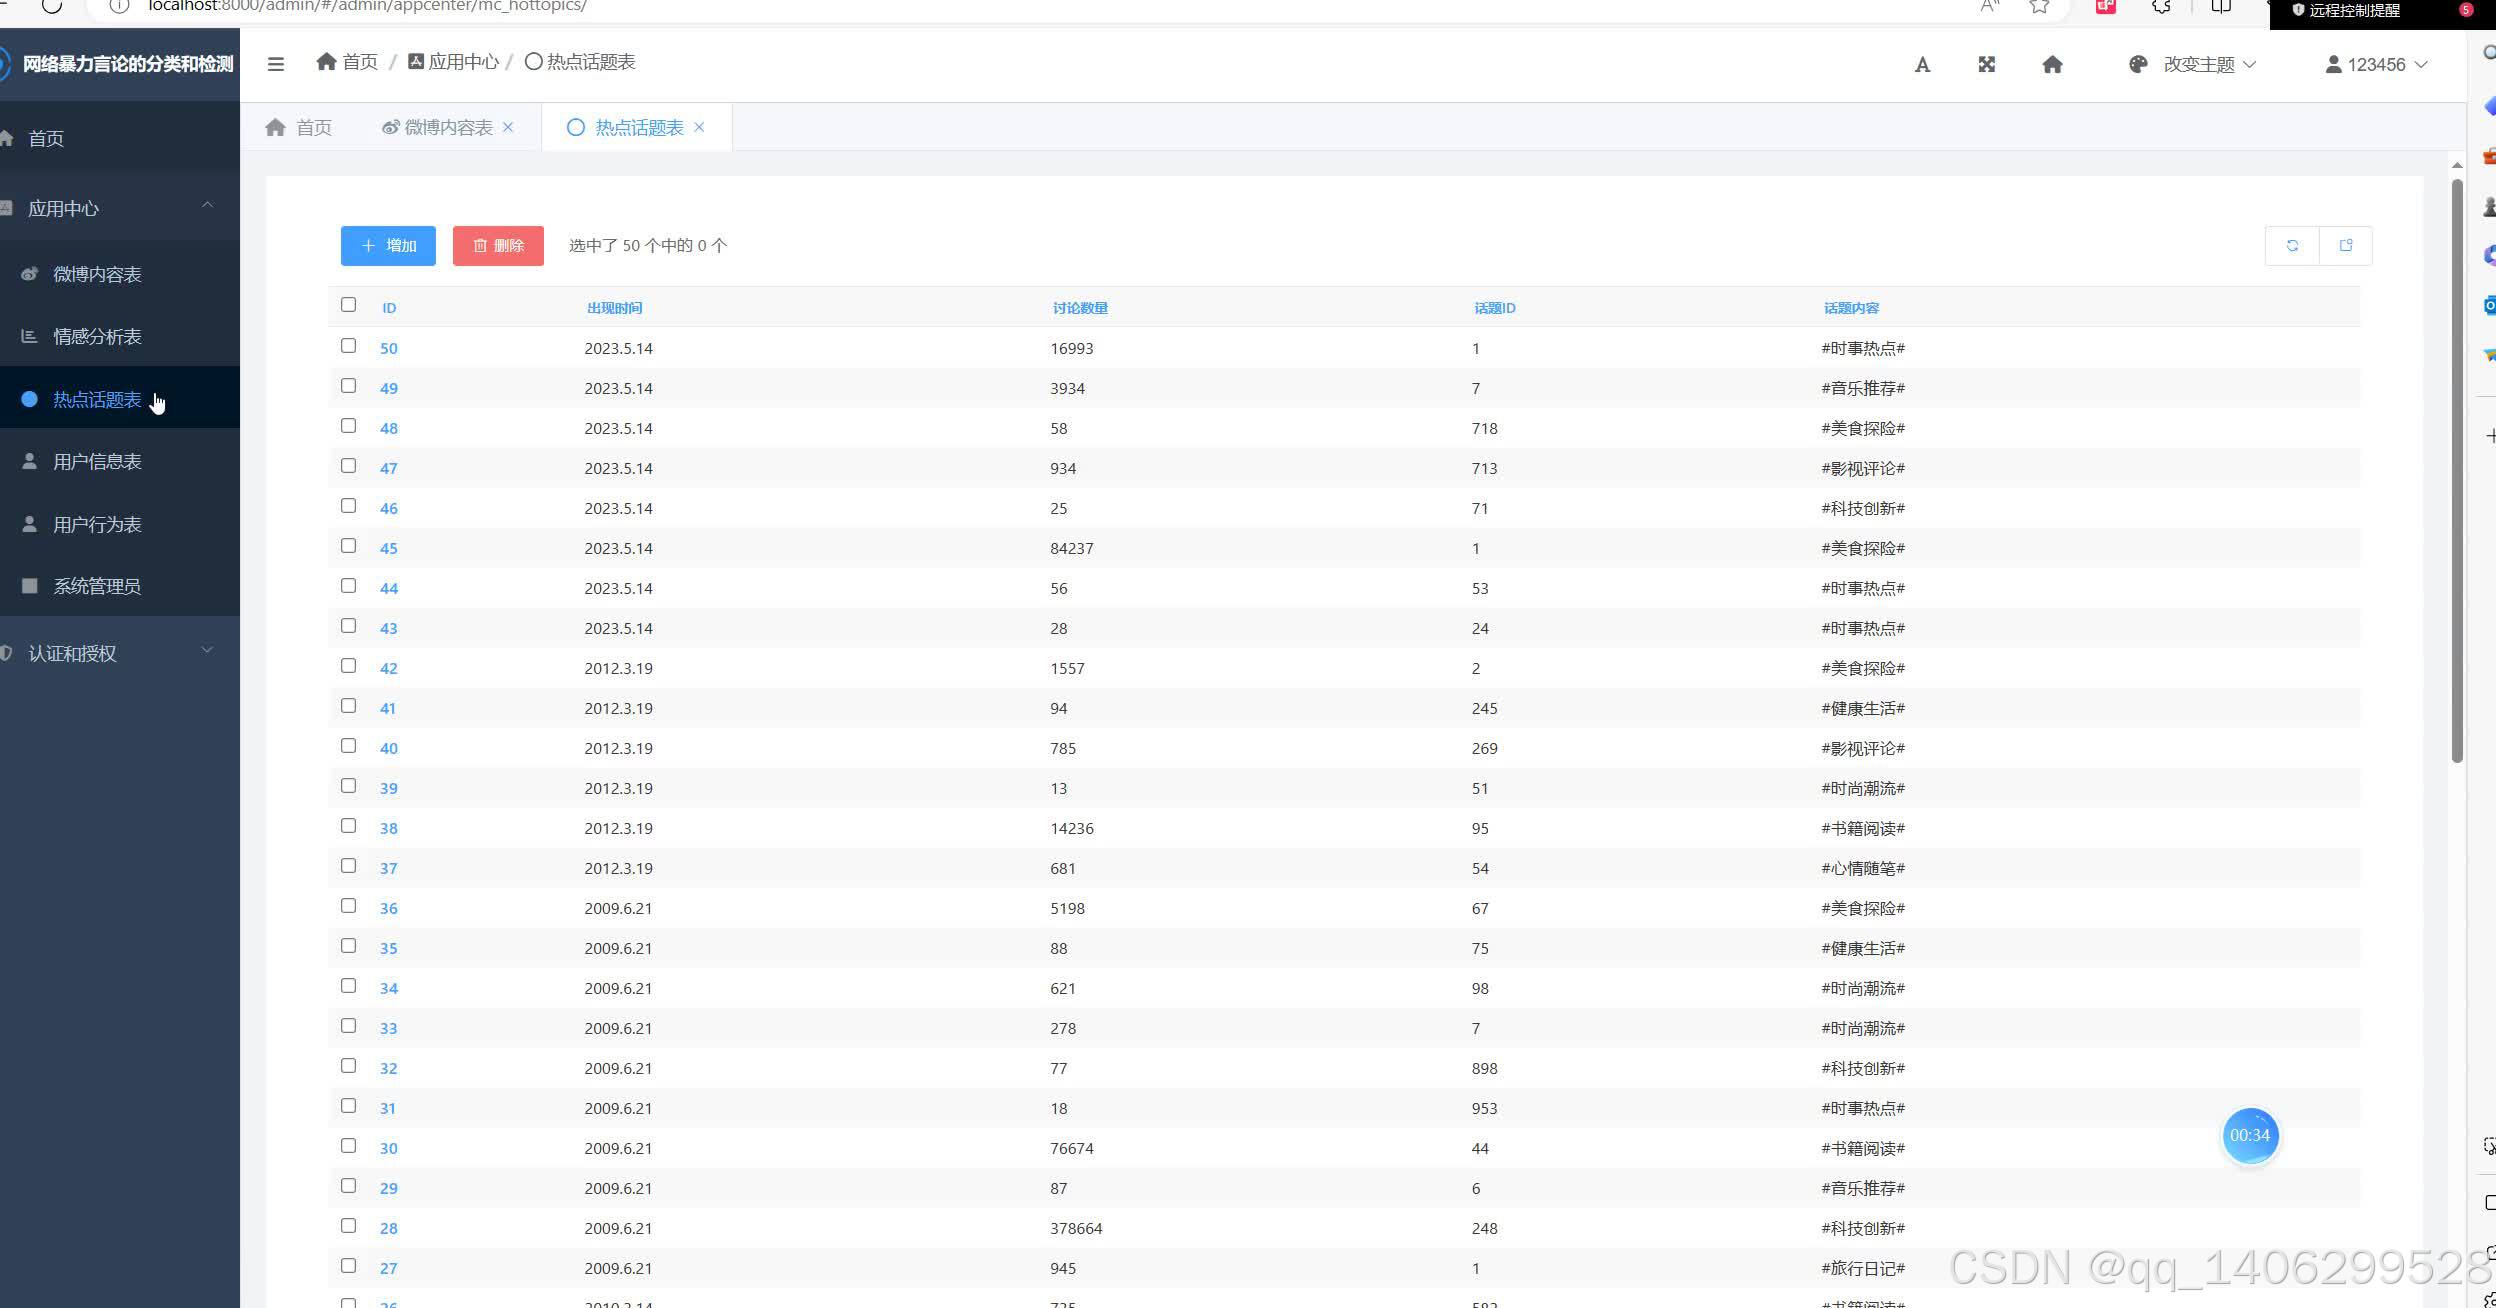The width and height of the screenshot is (2496, 1308).
Task: Toggle fullscreen with the expand icon
Action: [x=1987, y=64]
